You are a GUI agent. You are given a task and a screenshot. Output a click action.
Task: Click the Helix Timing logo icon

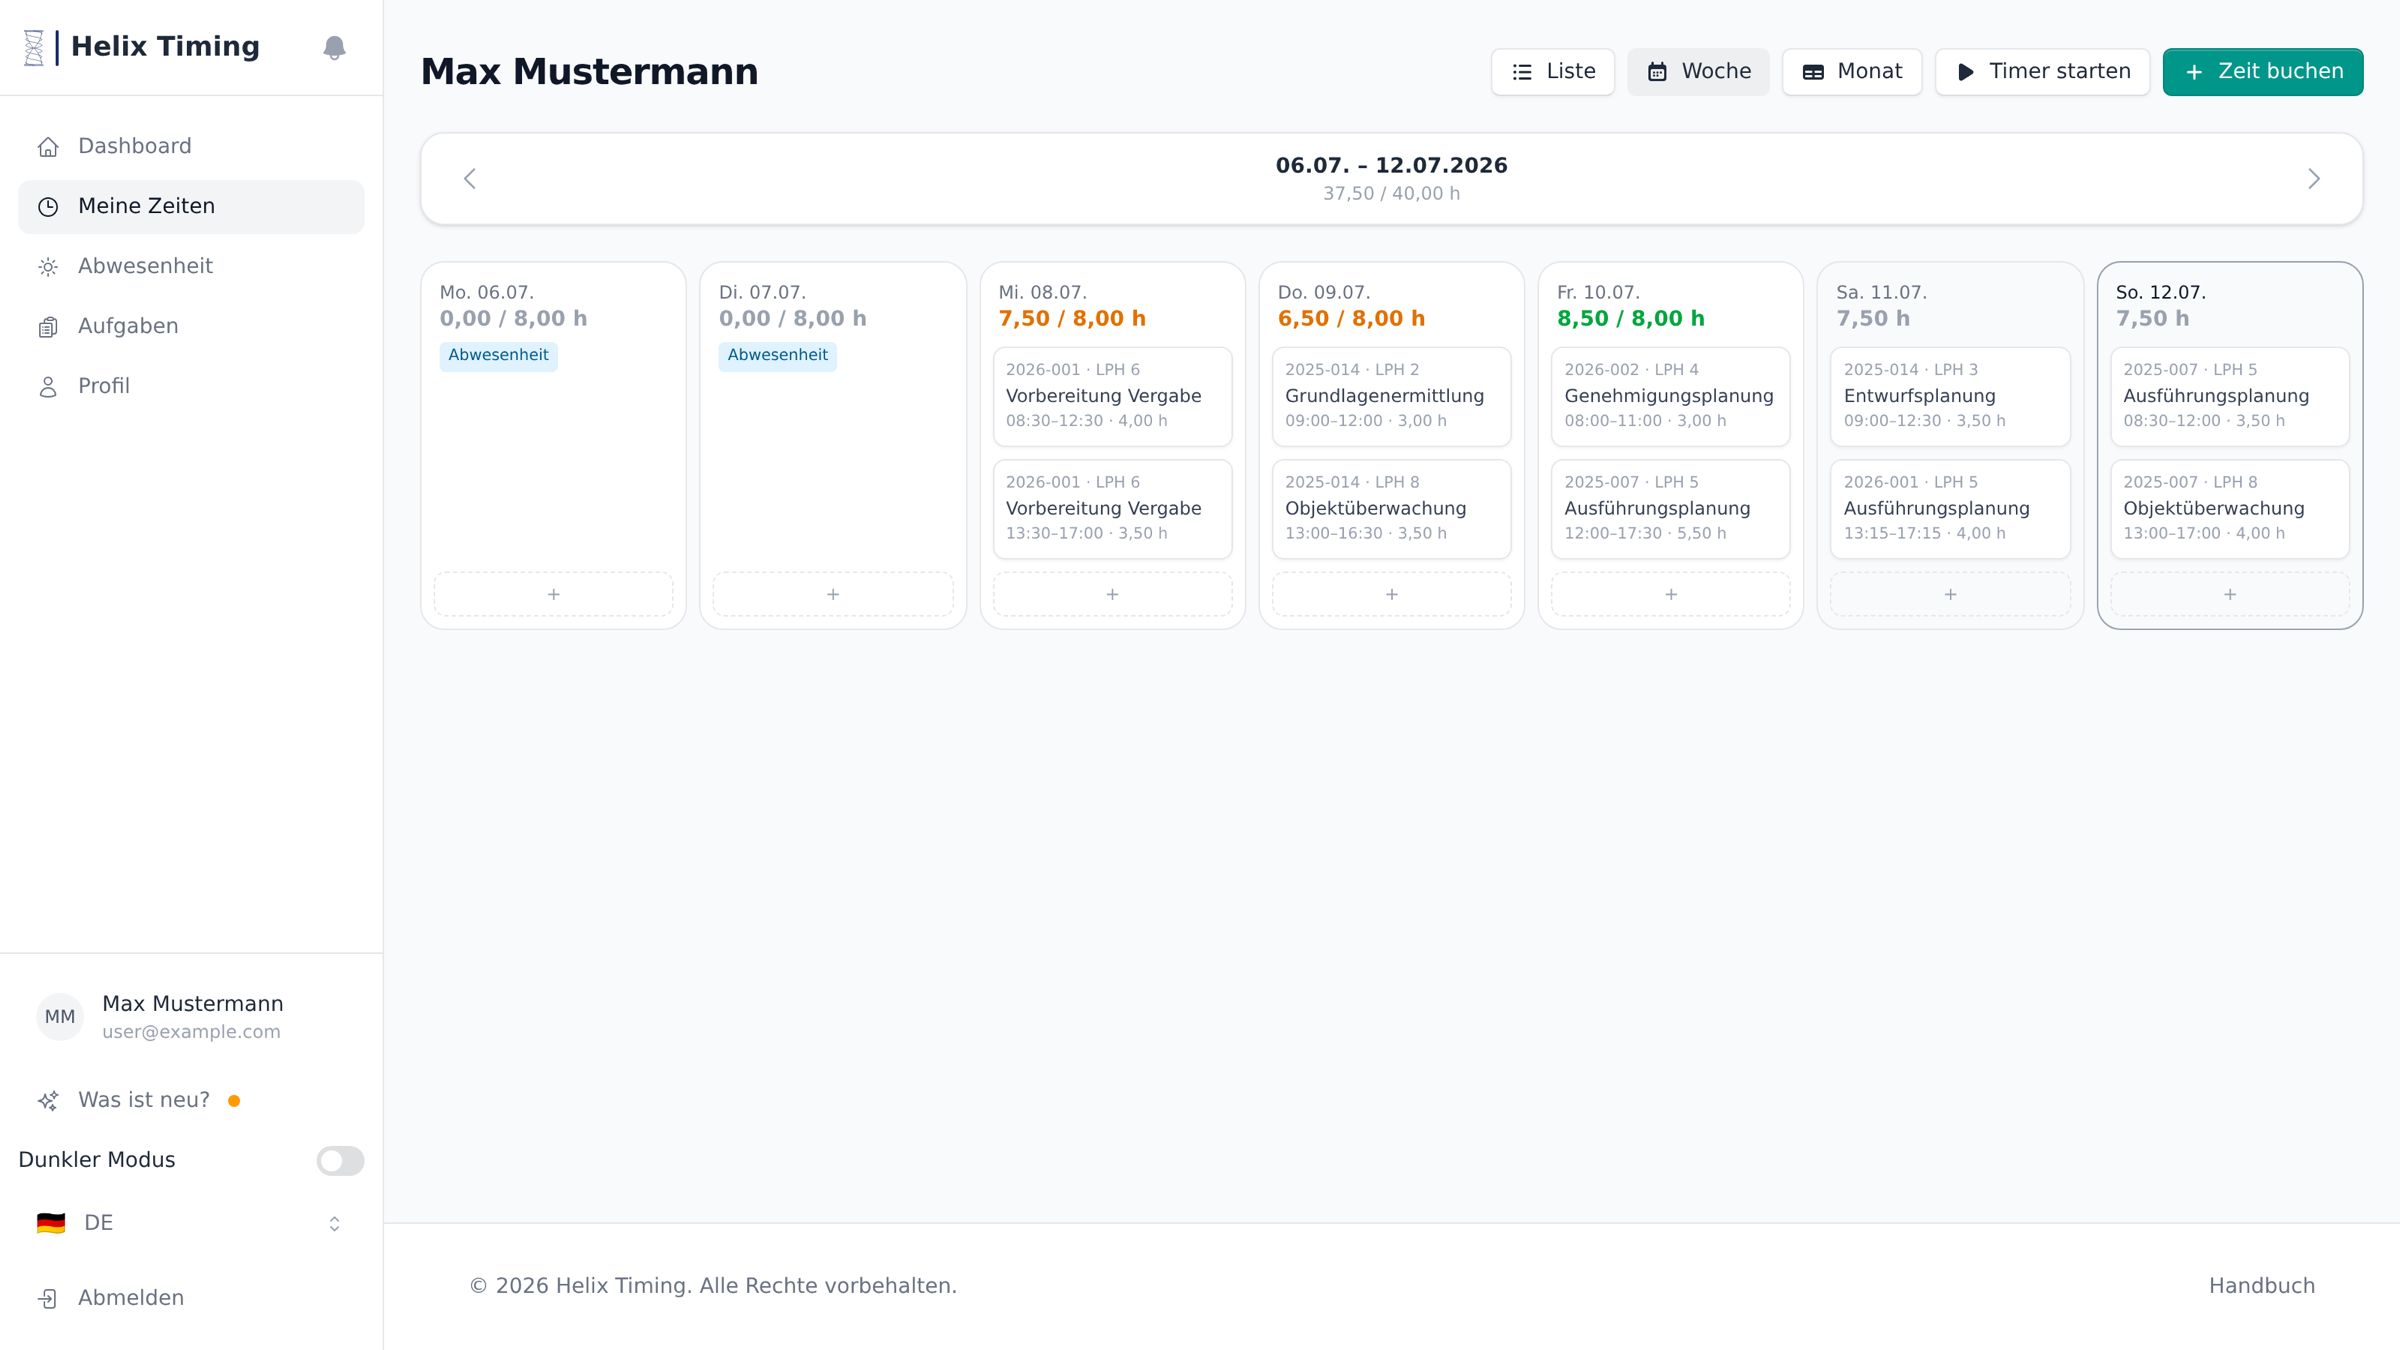tap(34, 47)
